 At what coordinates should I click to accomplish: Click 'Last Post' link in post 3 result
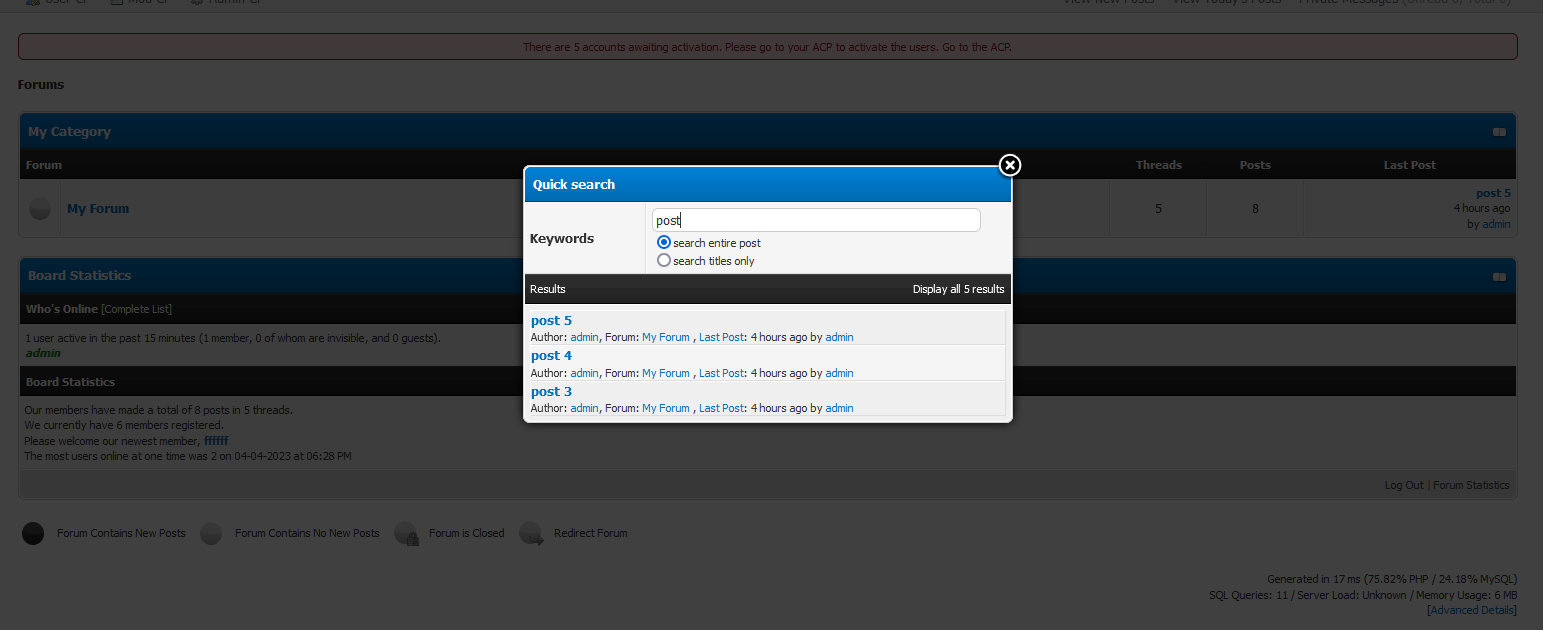[721, 408]
